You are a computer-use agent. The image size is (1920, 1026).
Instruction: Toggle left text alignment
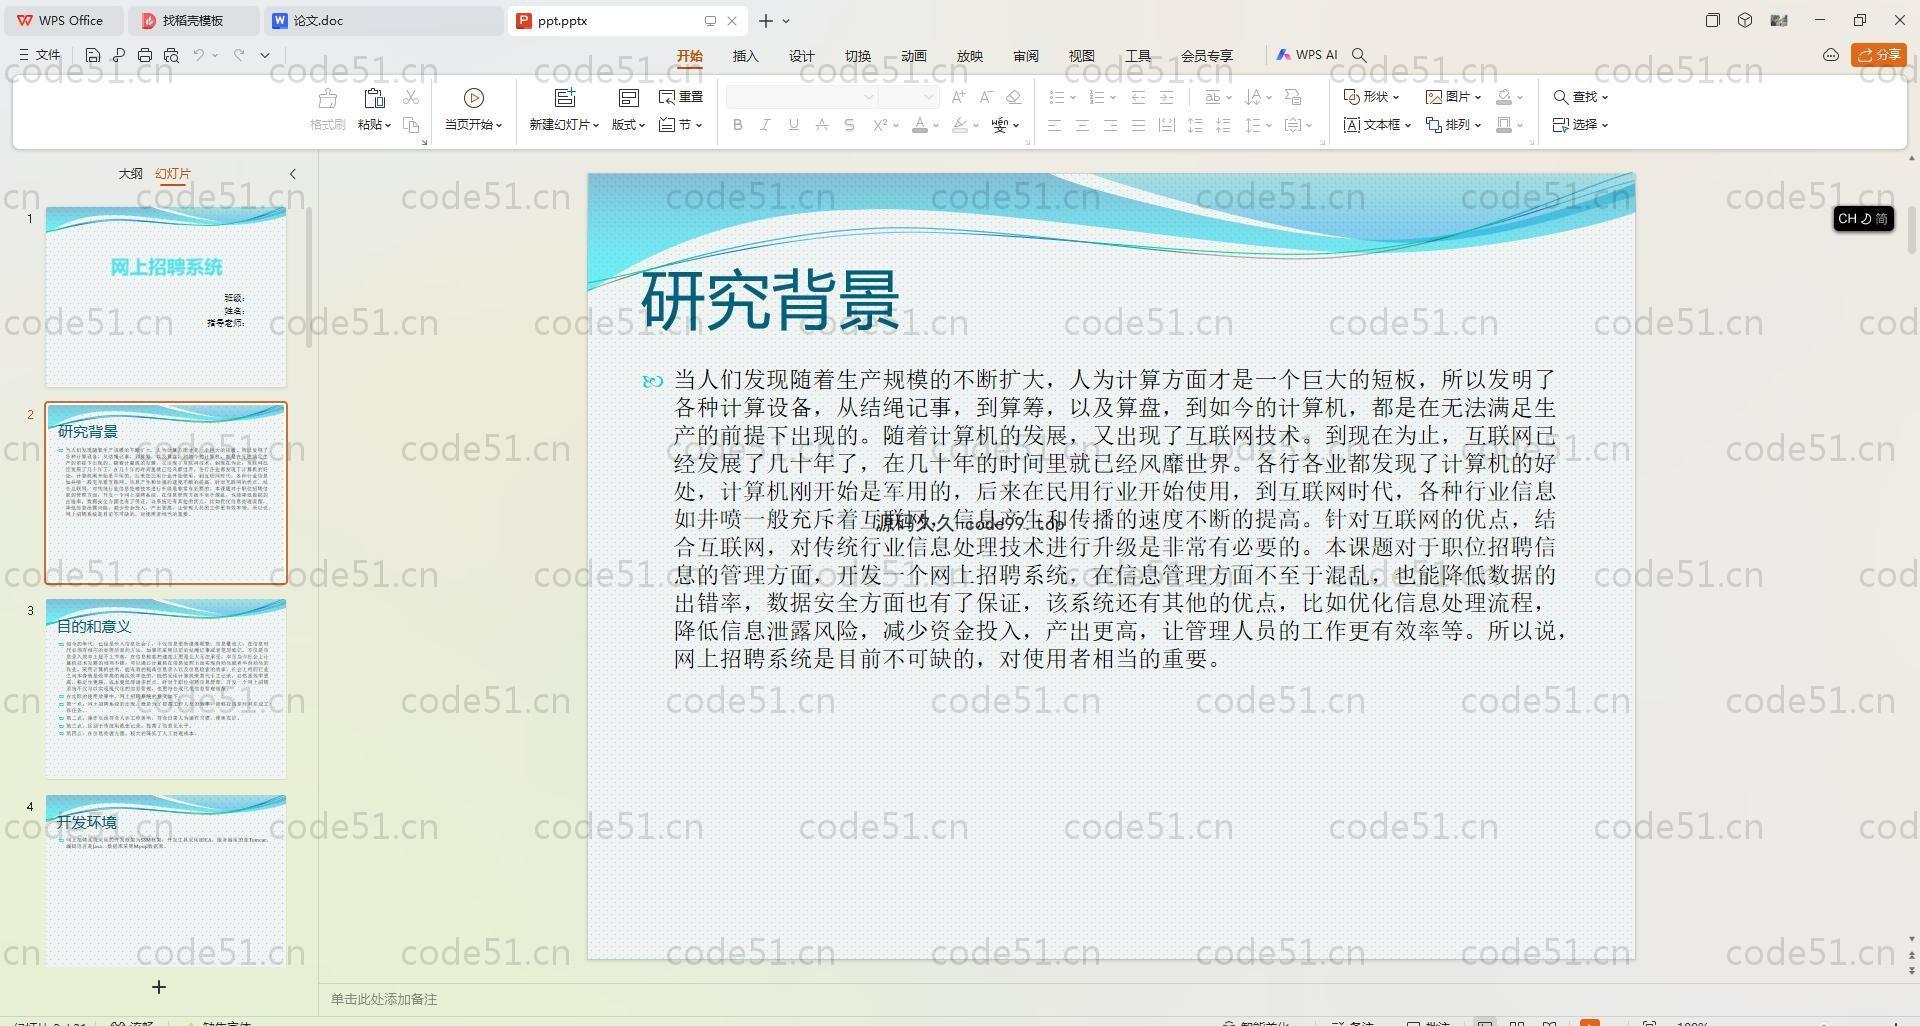point(1054,125)
